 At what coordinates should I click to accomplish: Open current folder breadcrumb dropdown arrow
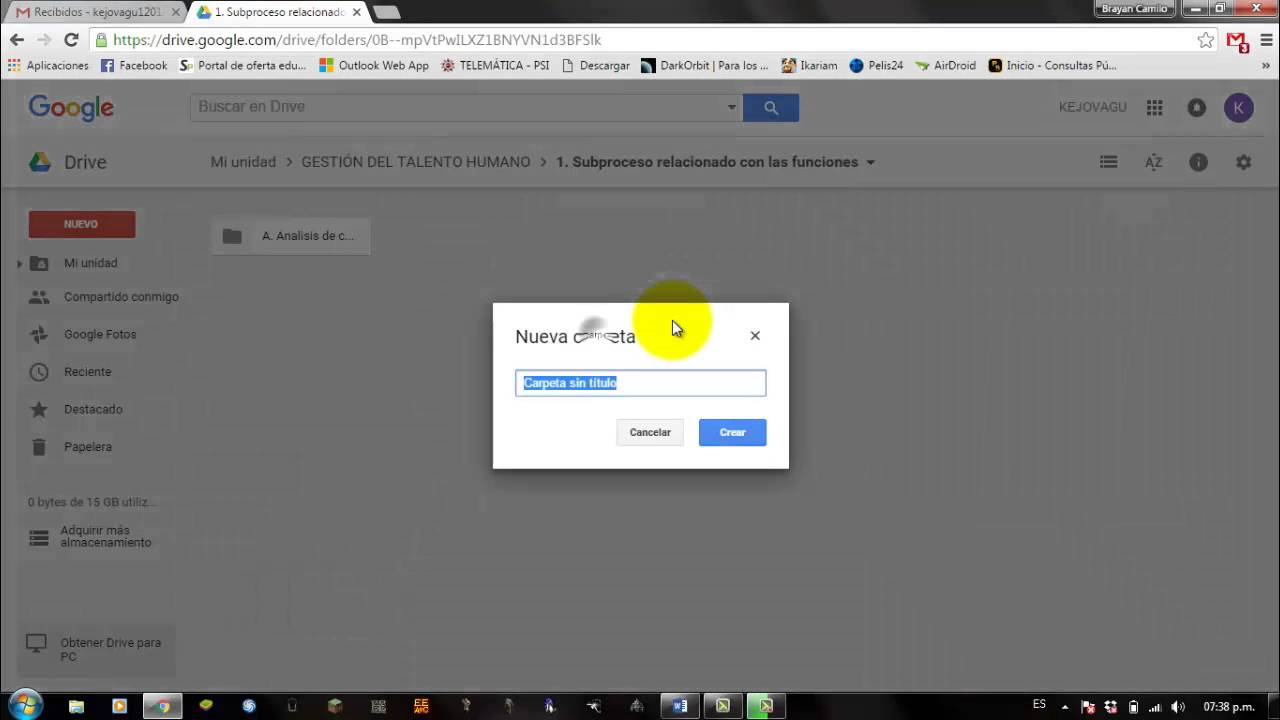[x=870, y=162]
